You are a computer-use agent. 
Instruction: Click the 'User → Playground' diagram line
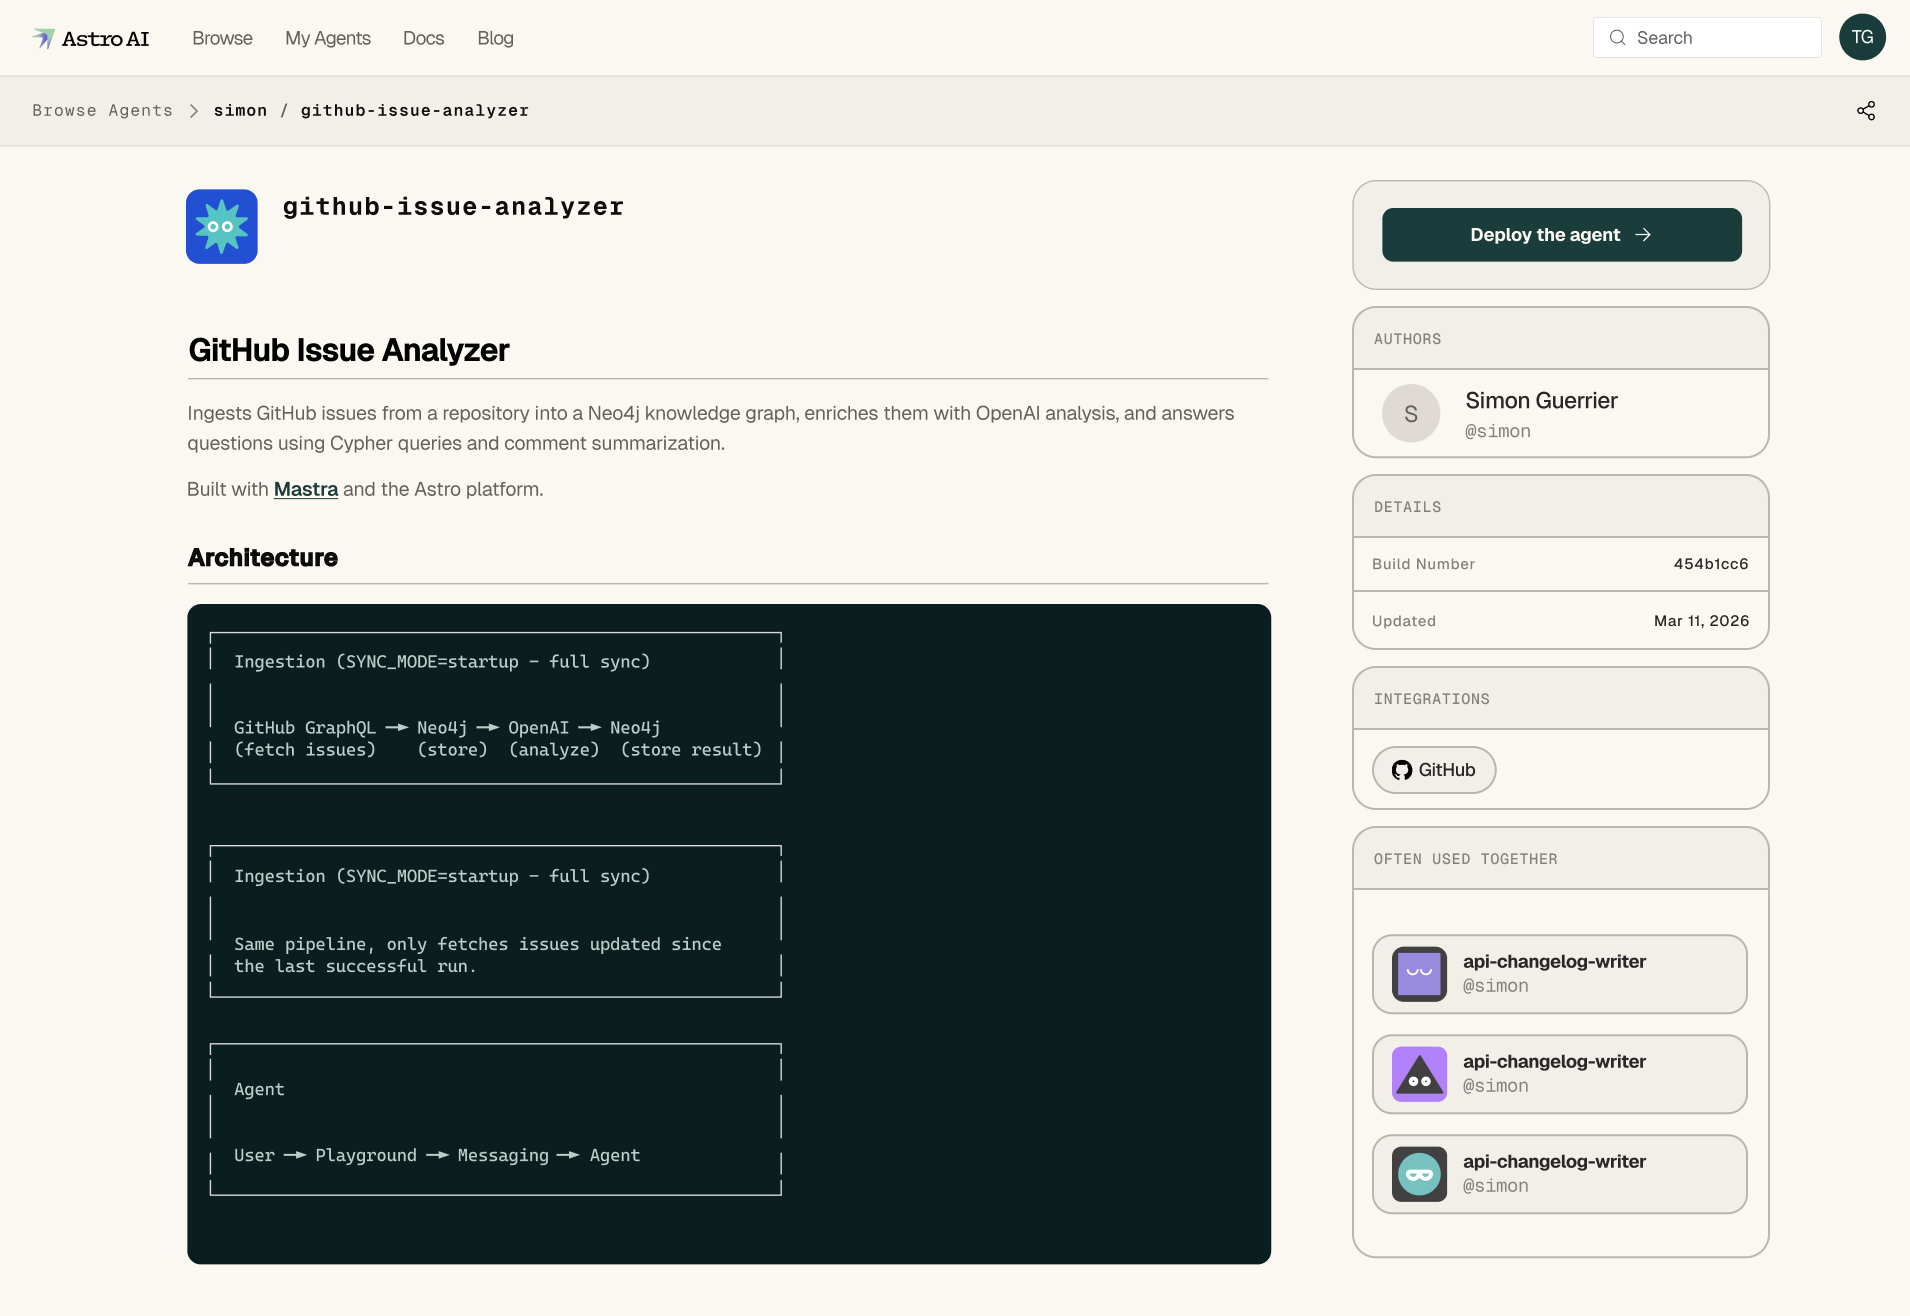(x=437, y=1155)
